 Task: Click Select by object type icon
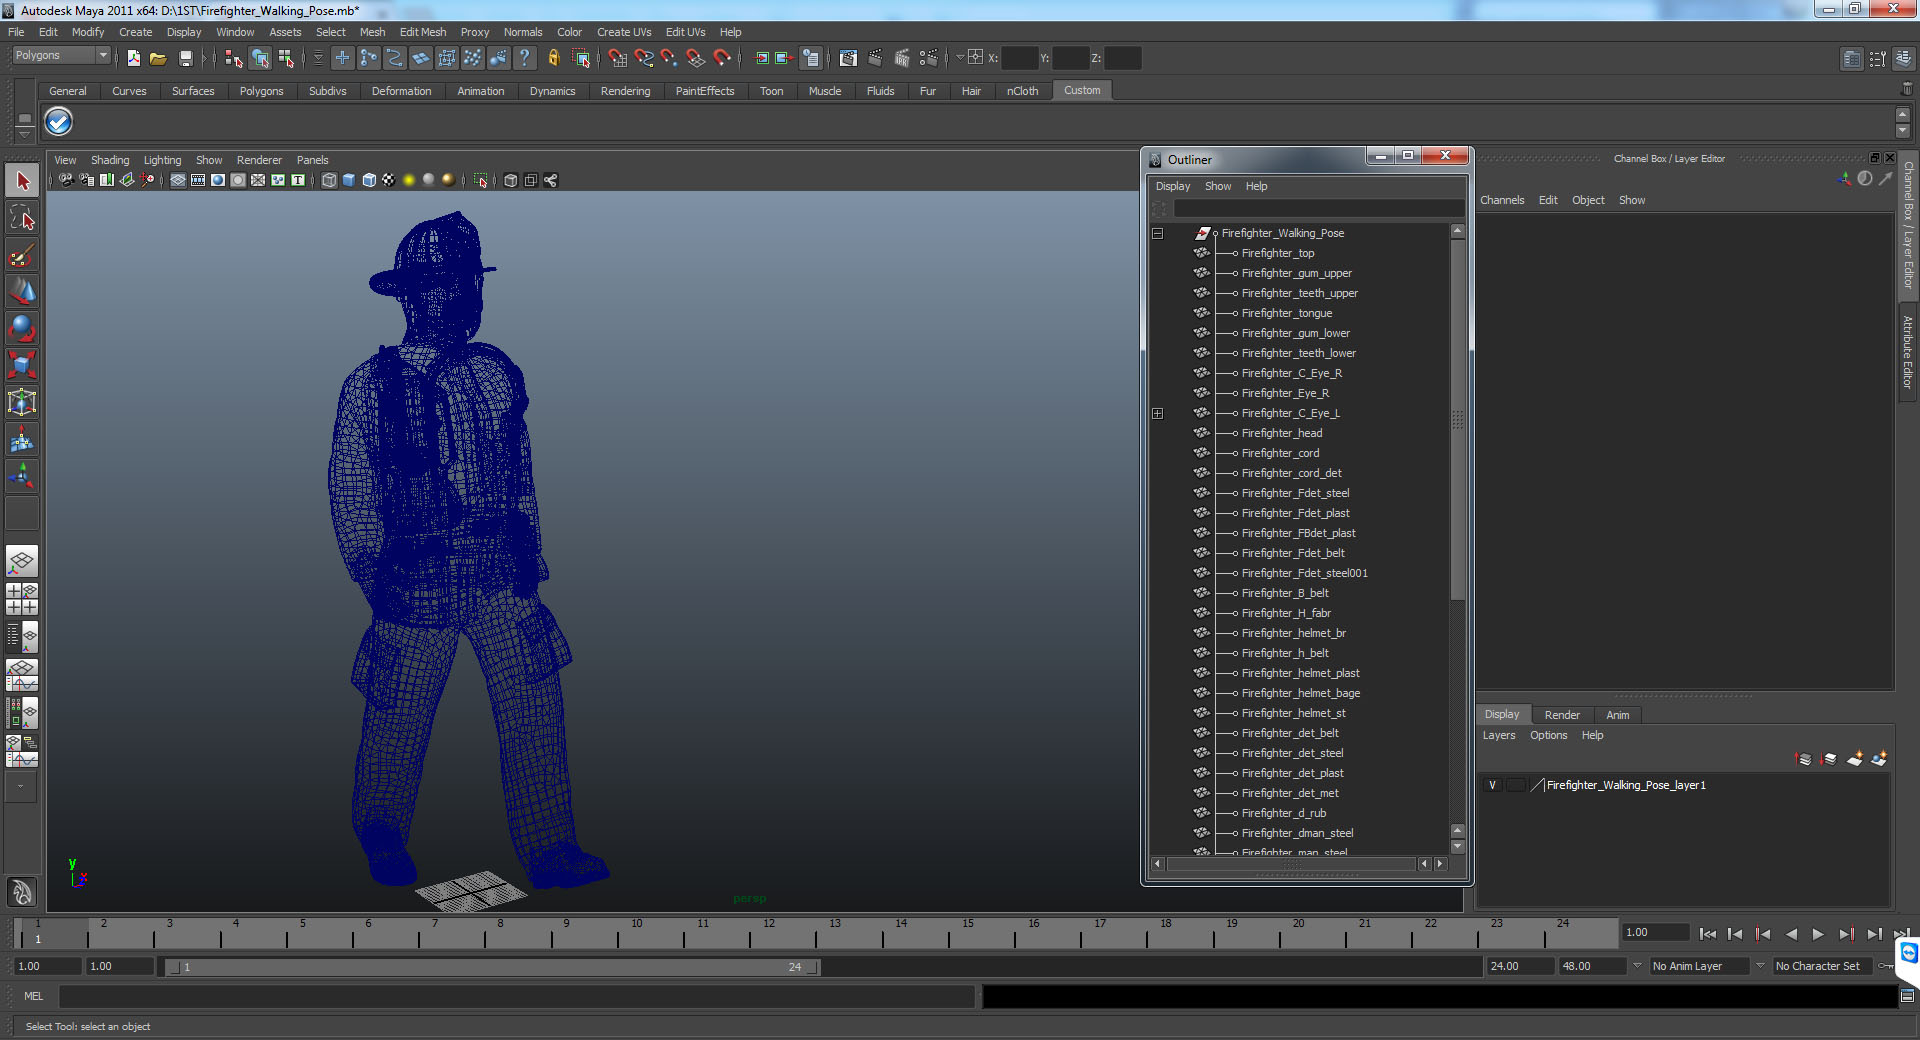pos(260,58)
